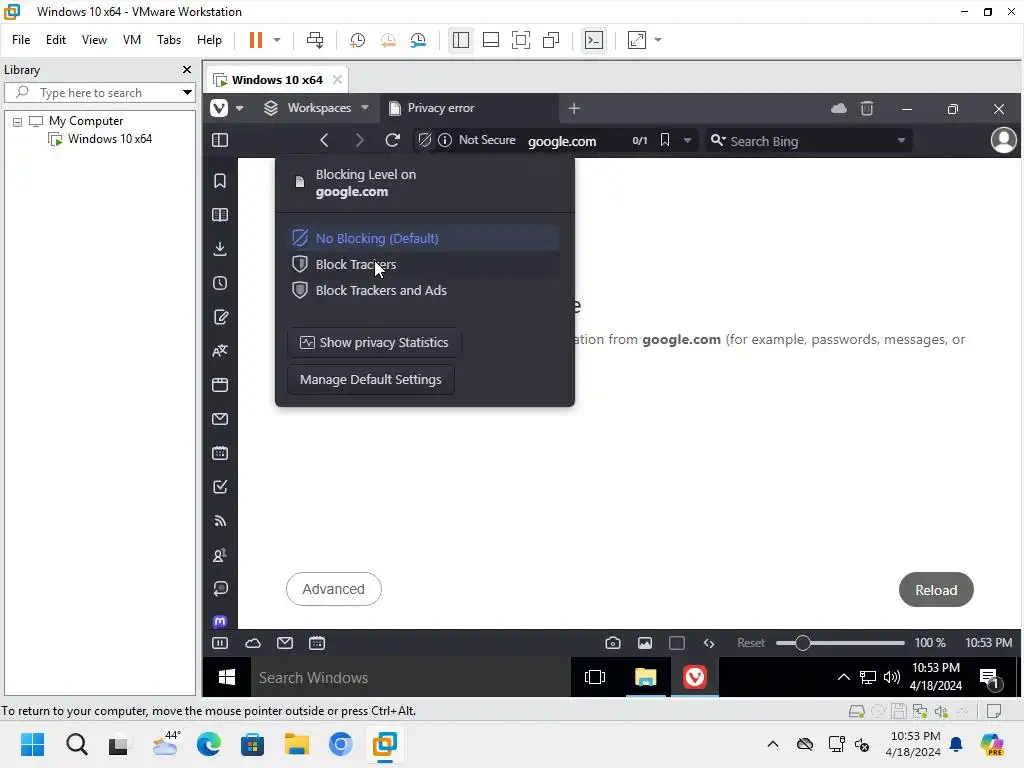
Task: Open sync cloud icon in status bar
Action: (x=253, y=643)
